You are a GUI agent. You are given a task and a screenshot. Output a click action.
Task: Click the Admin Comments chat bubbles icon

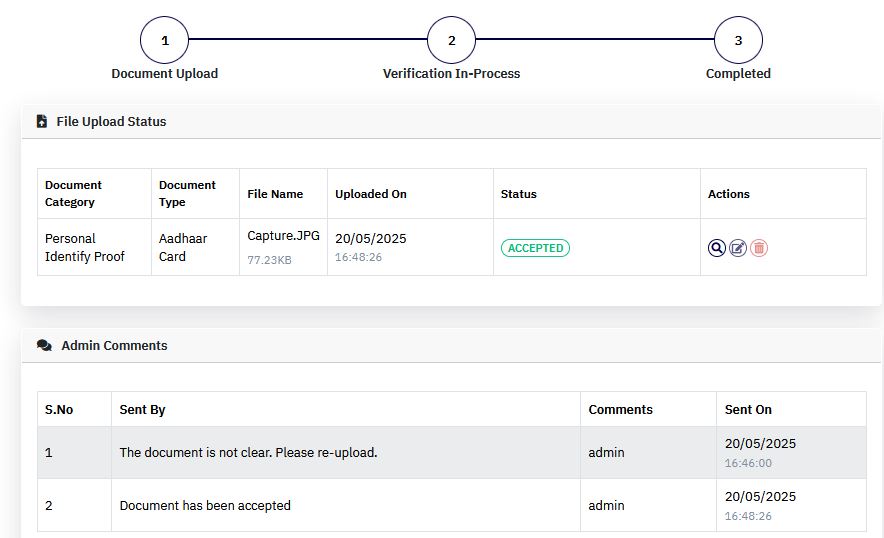click(x=44, y=345)
